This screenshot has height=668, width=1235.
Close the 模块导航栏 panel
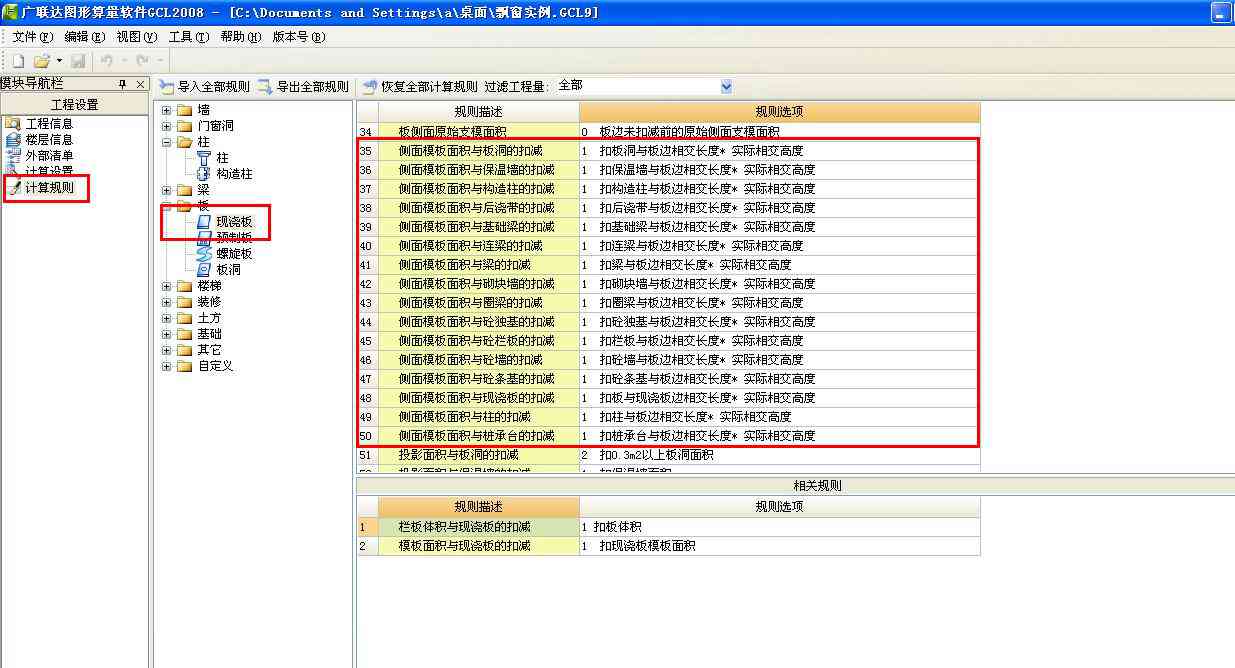pos(140,84)
